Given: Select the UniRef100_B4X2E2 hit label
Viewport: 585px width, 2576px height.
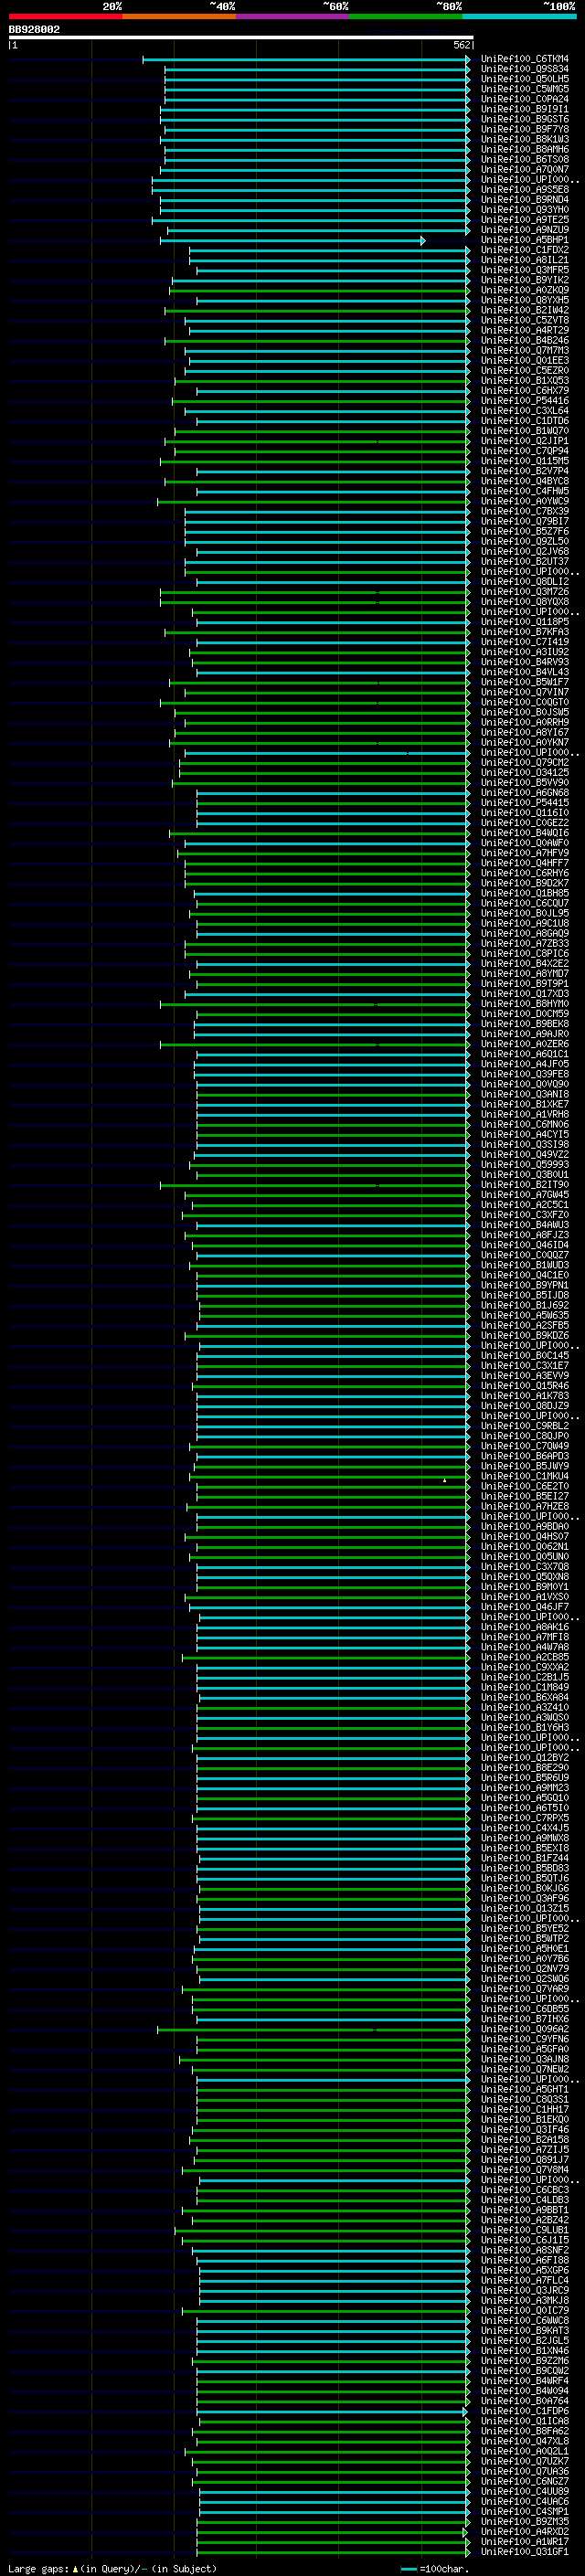Looking at the screenshot, I should [525, 964].
